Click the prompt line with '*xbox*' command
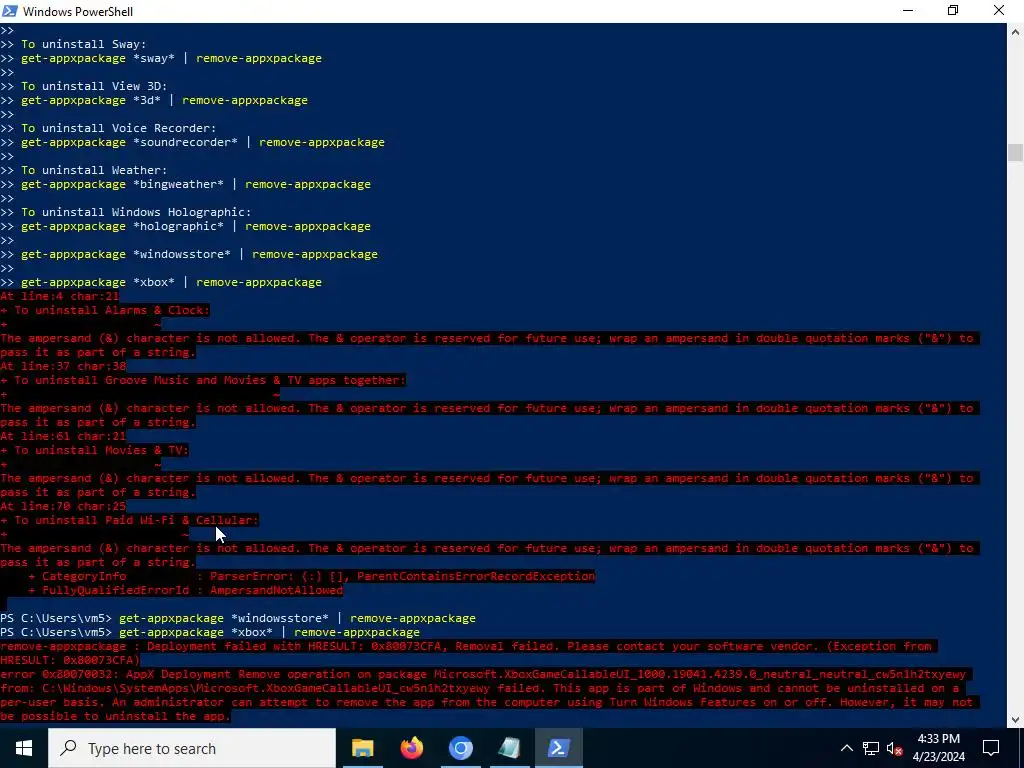This screenshot has width=1024, height=768. coord(210,632)
